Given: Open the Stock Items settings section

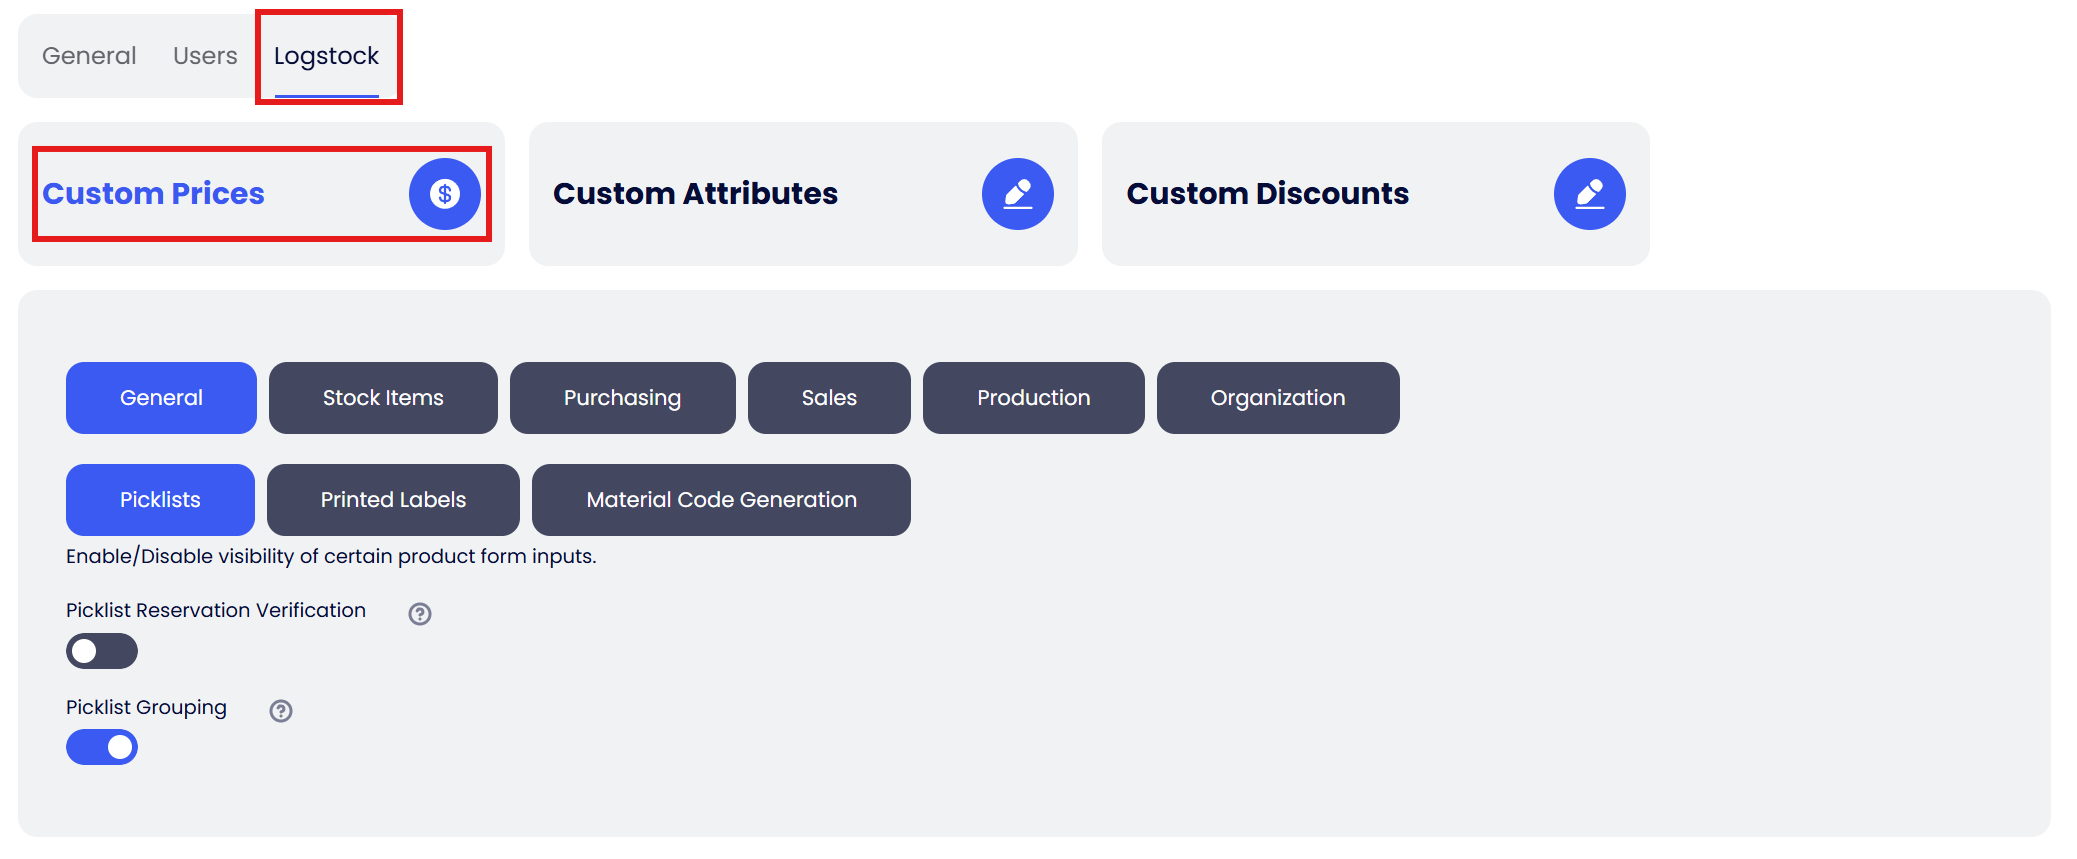Looking at the screenshot, I should 383,398.
